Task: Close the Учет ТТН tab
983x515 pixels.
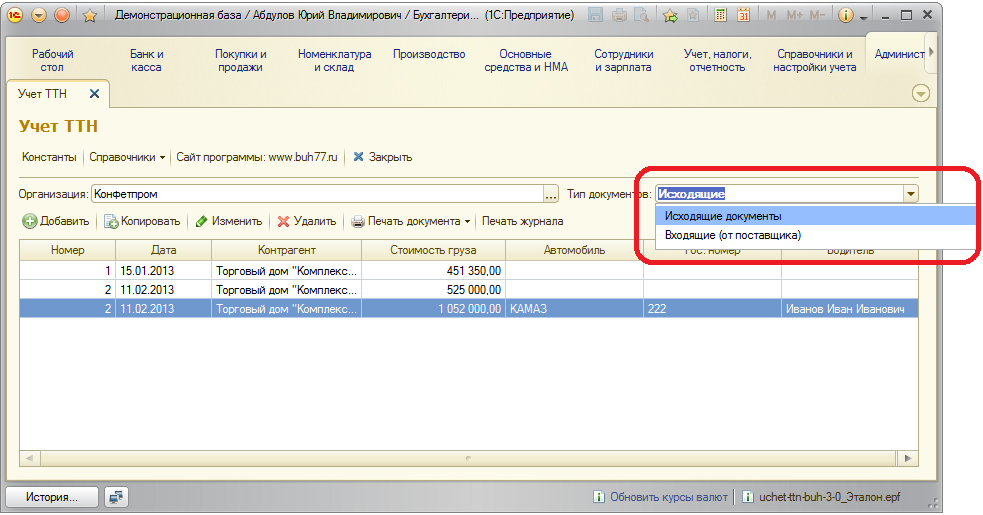Action: click(95, 94)
